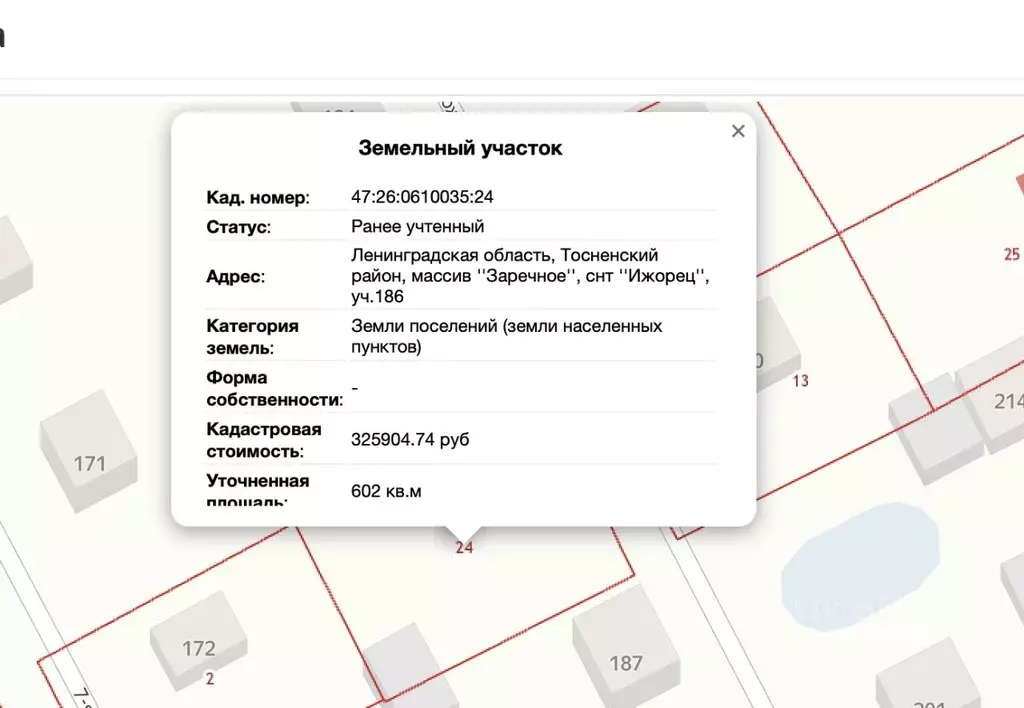The width and height of the screenshot is (1024, 708).
Task: Click parcel label 2 near parcel 172
Action: click(x=209, y=679)
